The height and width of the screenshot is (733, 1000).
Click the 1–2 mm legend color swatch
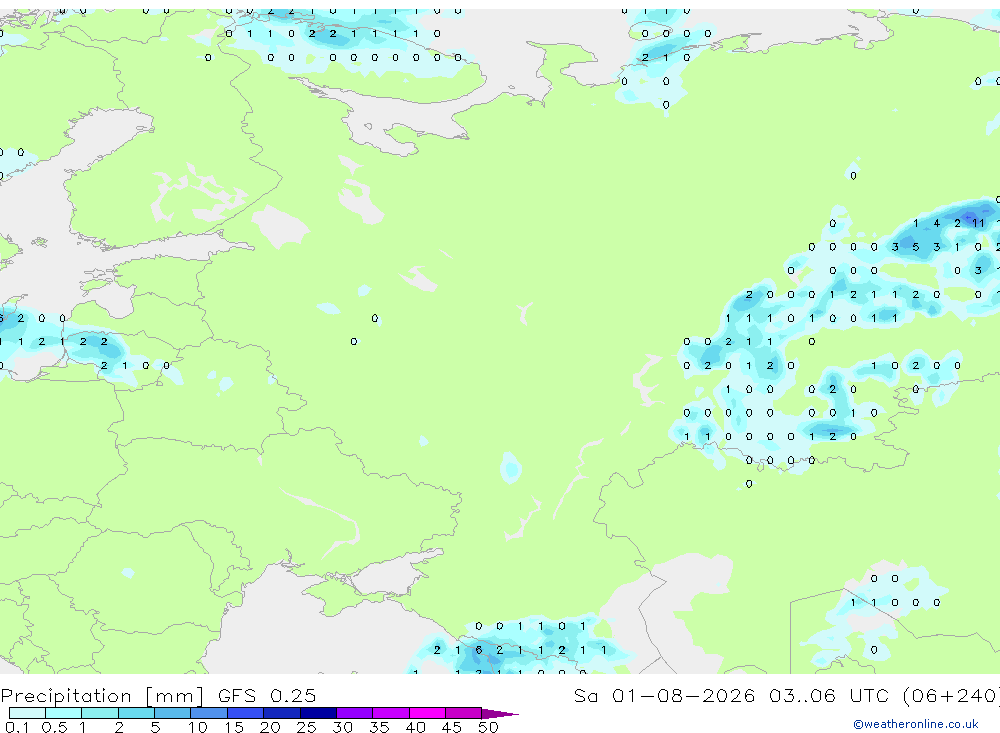[x=100, y=713]
